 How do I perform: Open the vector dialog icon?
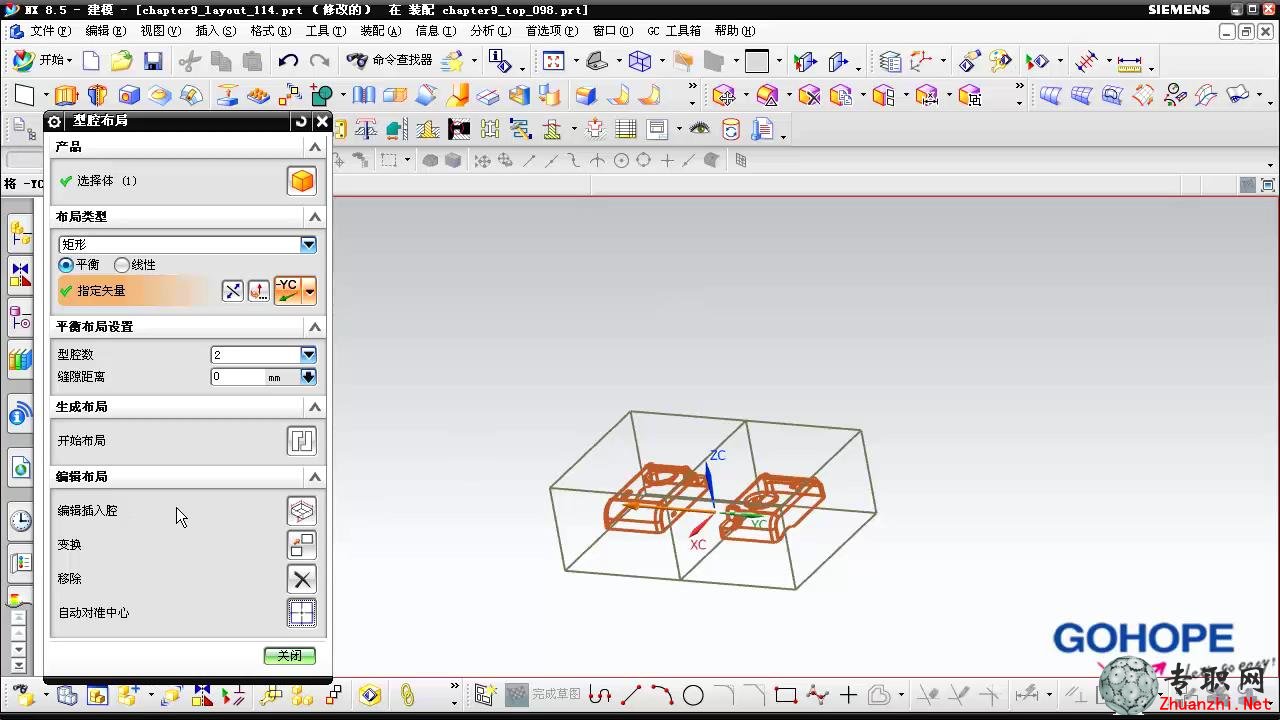pos(259,291)
